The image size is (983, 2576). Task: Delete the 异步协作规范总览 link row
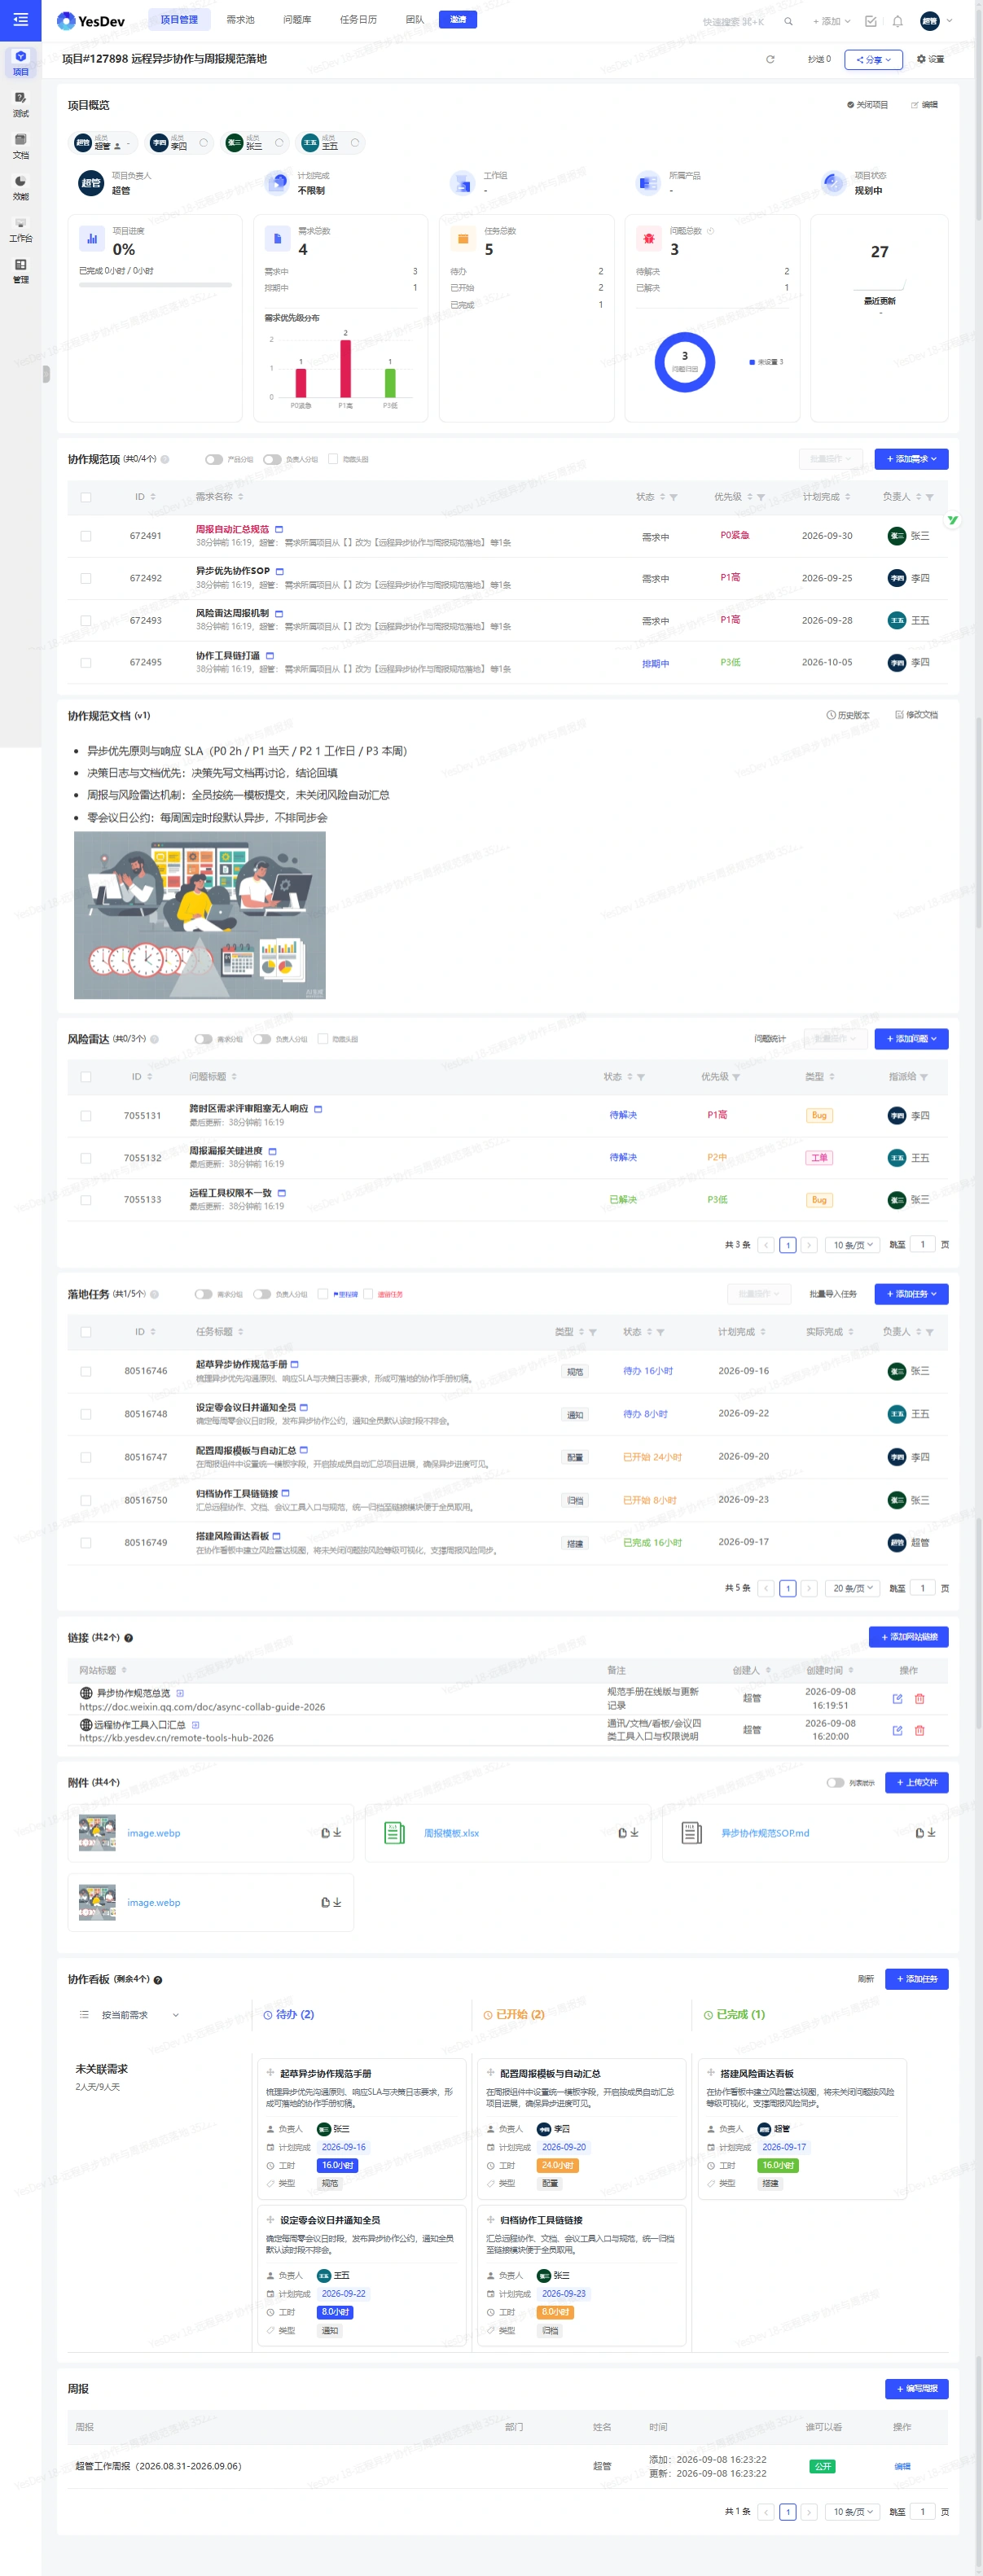click(x=919, y=1698)
